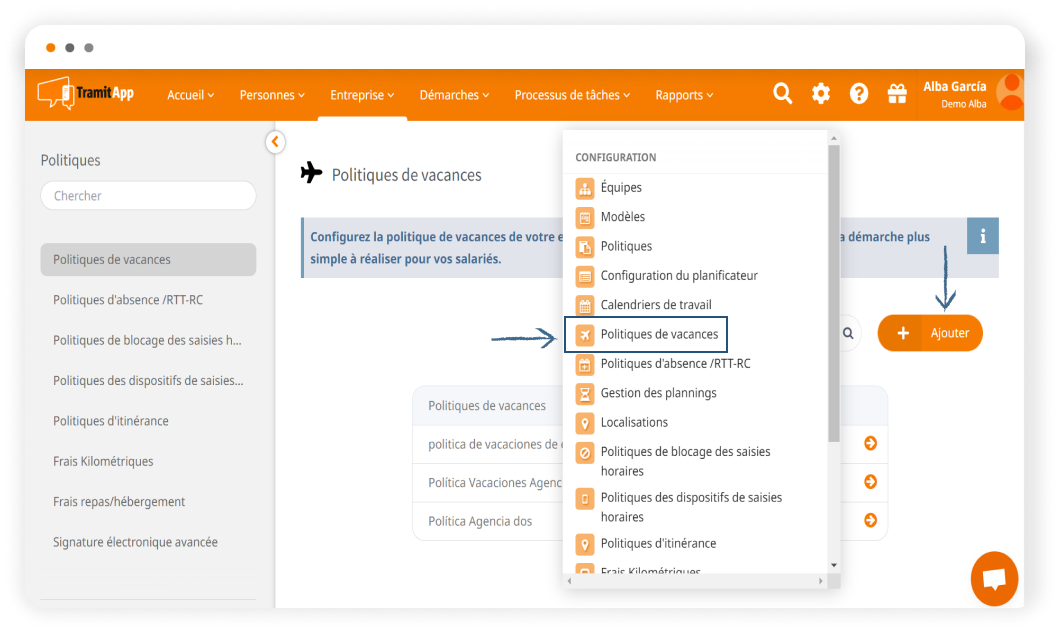Click the arrow icon for Política Agencia dos
The width and height of the screenshot is (1061, 633).
pos(870,520)
